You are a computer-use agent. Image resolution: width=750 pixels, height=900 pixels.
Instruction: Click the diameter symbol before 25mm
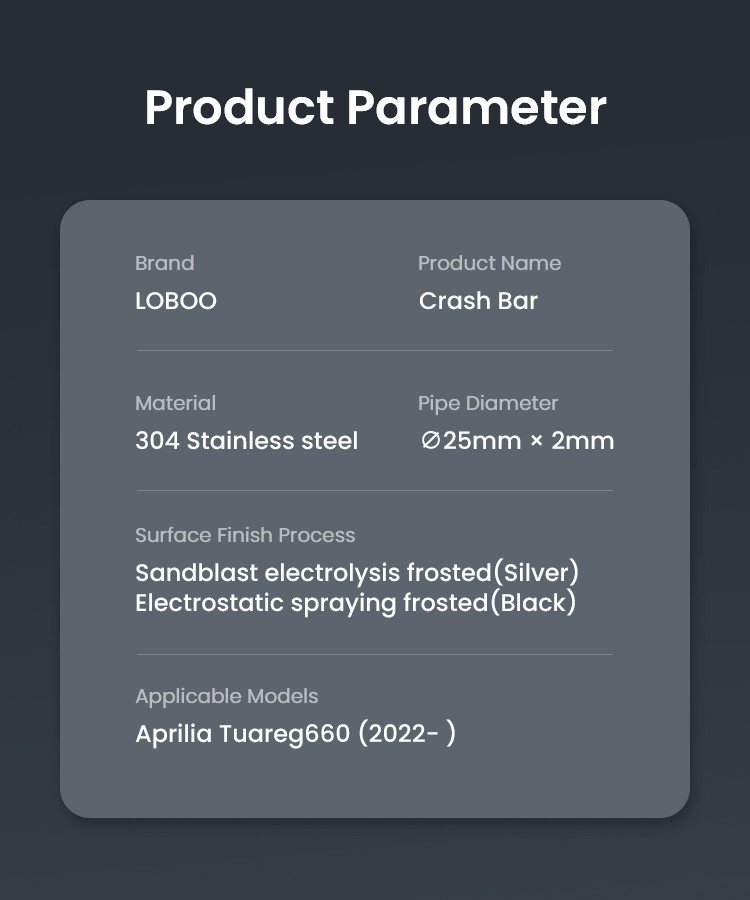point(430,441)
